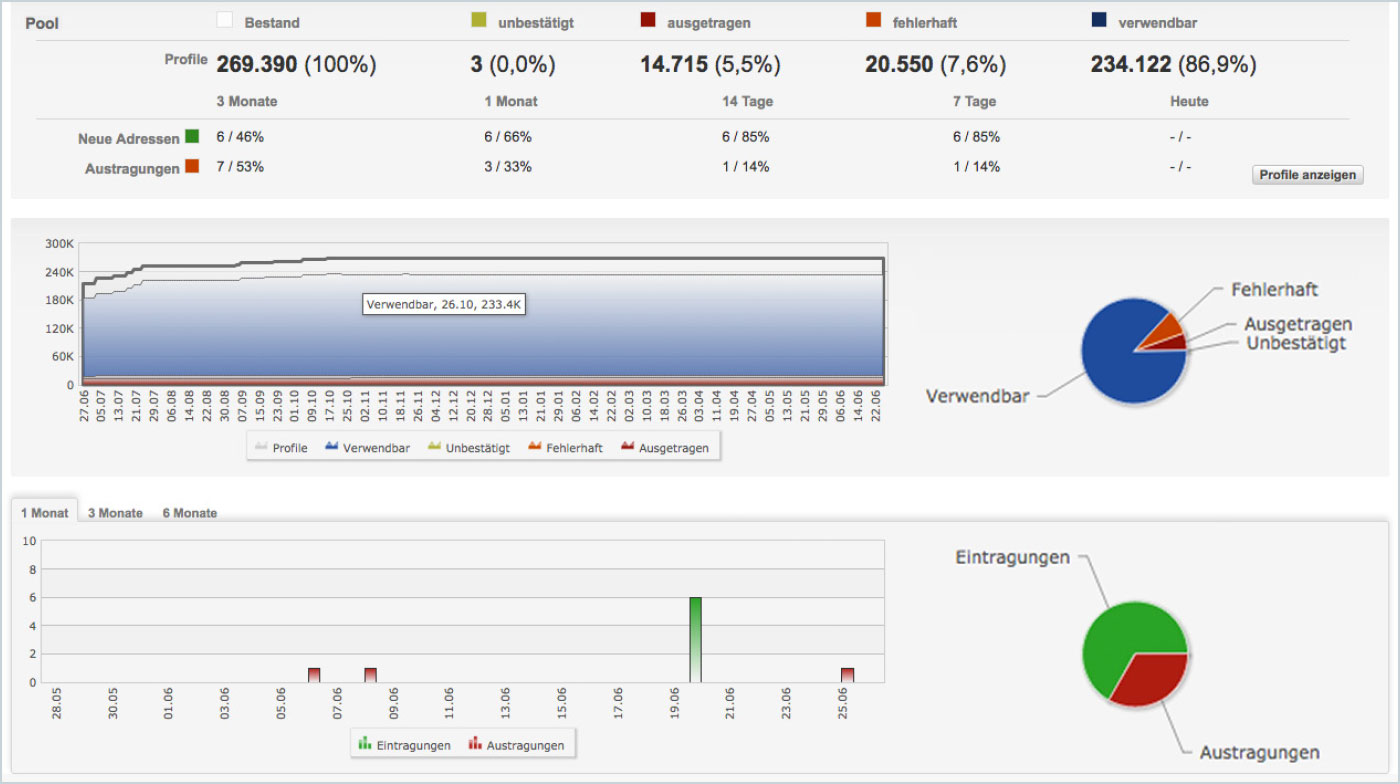Toggle Fehlerhaft series in chart legend
Screen dimensions: 1400x784
click(x=565, y=448)
